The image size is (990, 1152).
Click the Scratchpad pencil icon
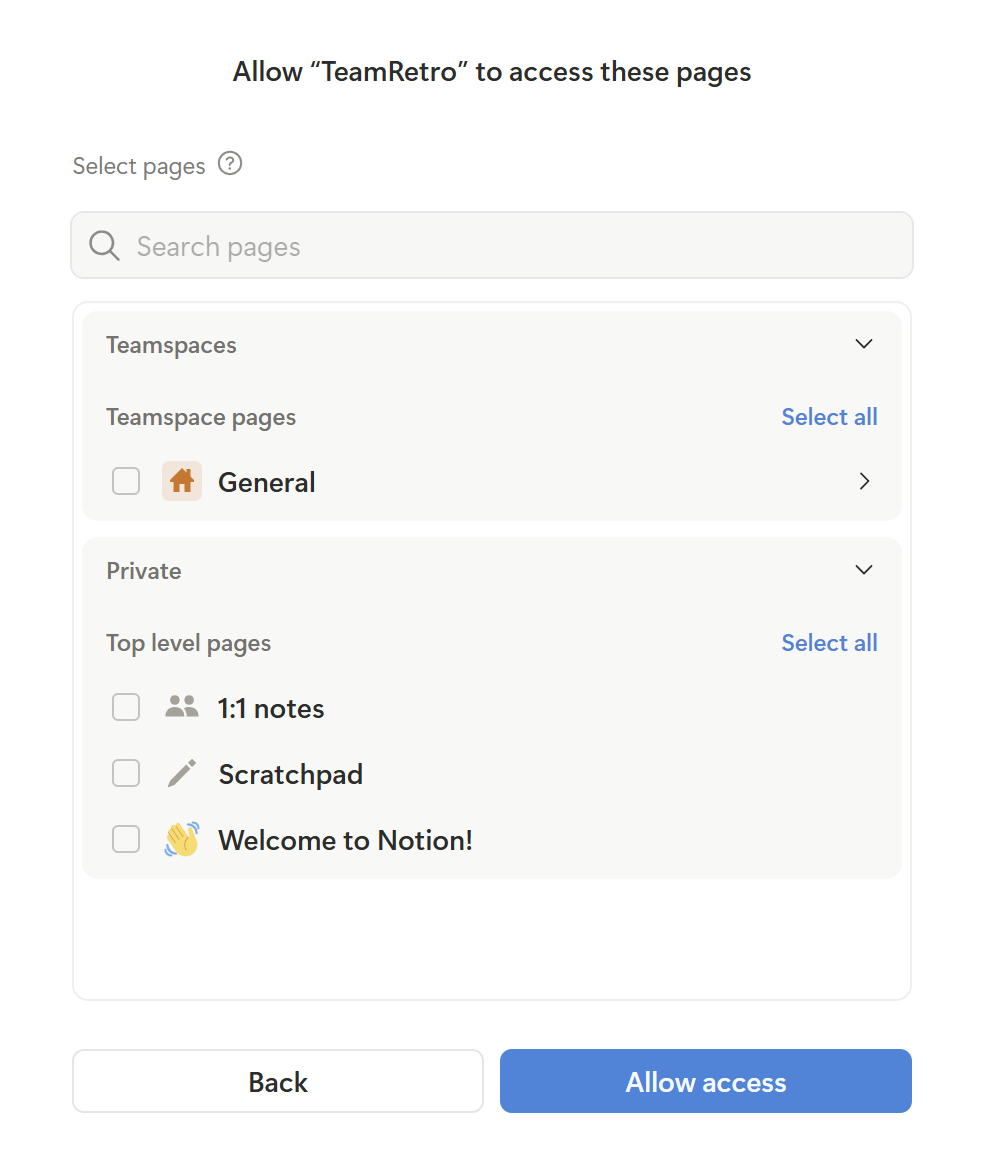tap(182, 773)
